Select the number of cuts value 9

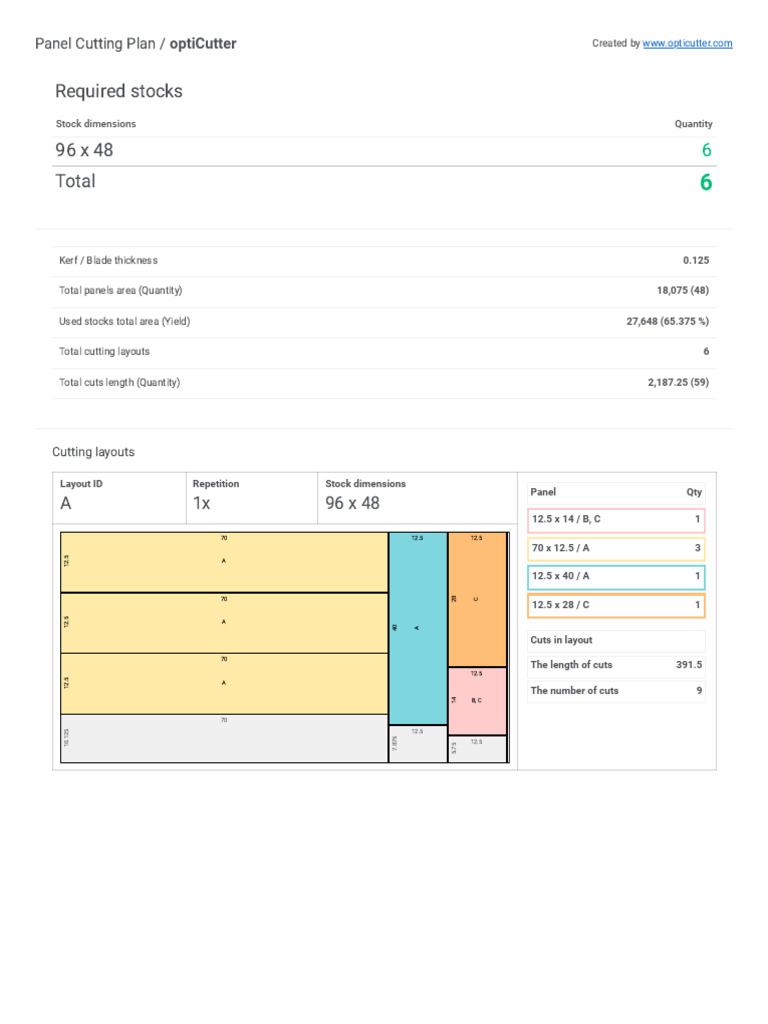click(x=699, y=690)
